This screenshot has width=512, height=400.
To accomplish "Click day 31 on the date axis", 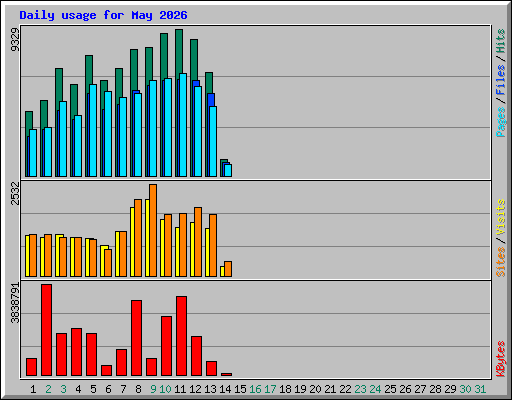I will (x=480, y=389).
